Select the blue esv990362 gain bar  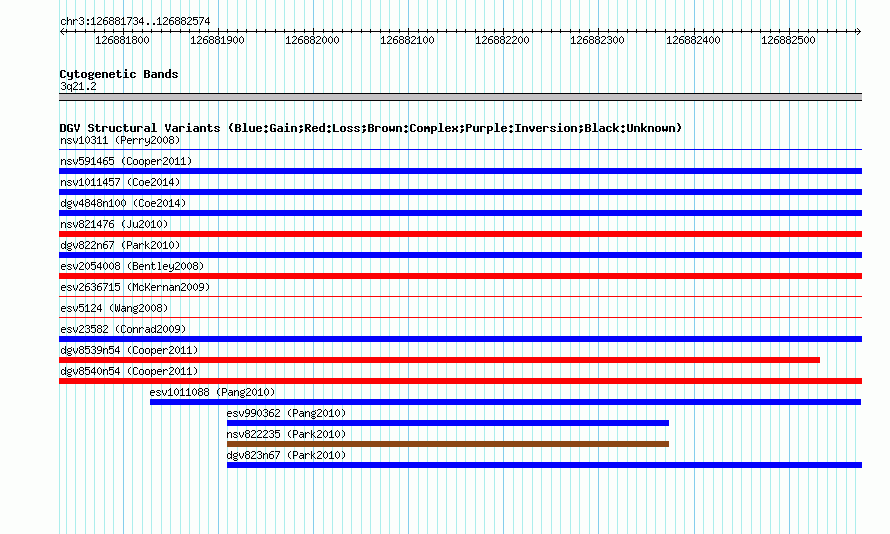(448, 423)
